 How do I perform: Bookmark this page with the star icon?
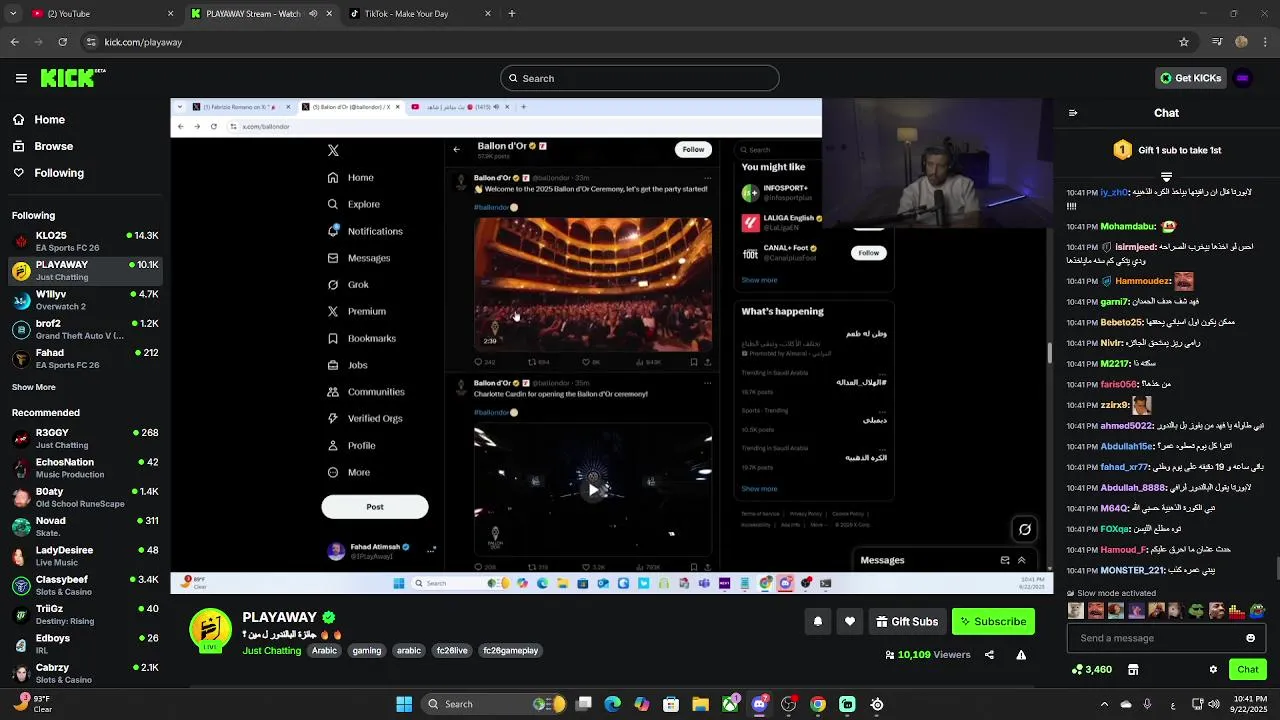(x=1184, y=42)
